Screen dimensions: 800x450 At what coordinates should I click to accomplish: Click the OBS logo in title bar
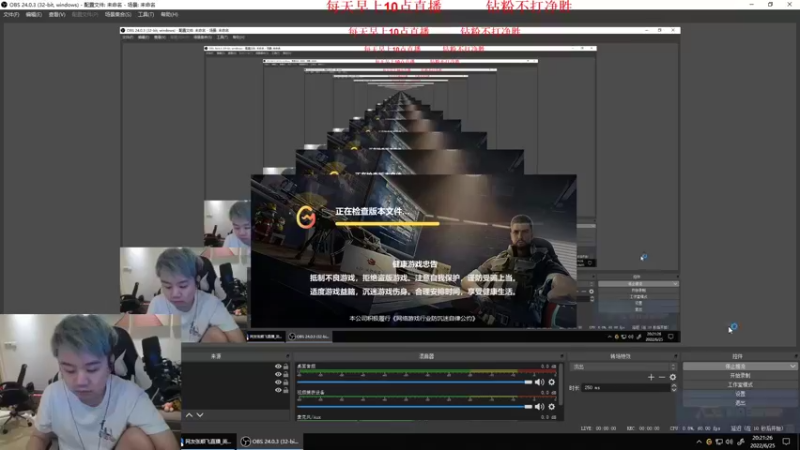(4, 4)
